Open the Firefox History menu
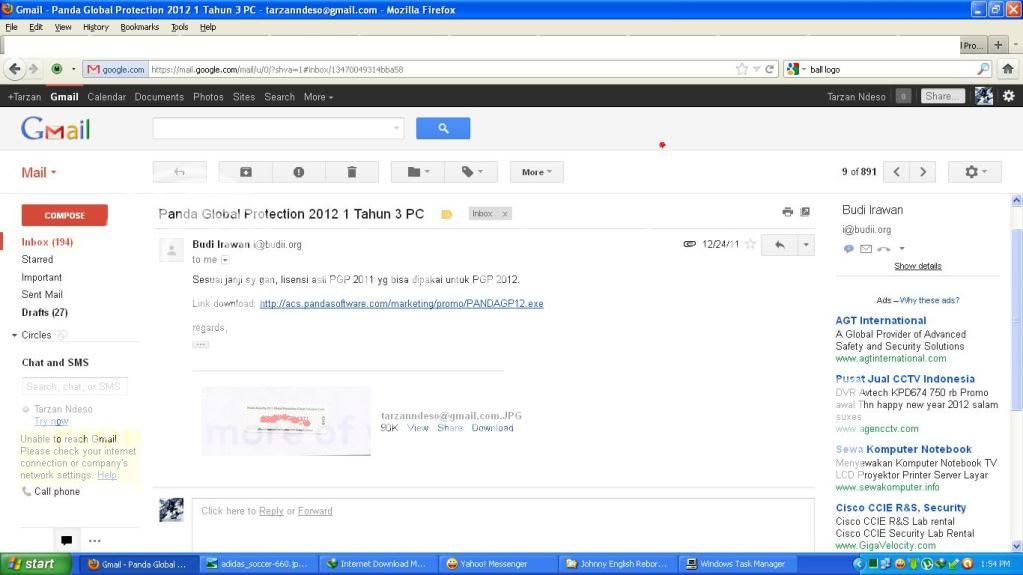 point(95,27)
